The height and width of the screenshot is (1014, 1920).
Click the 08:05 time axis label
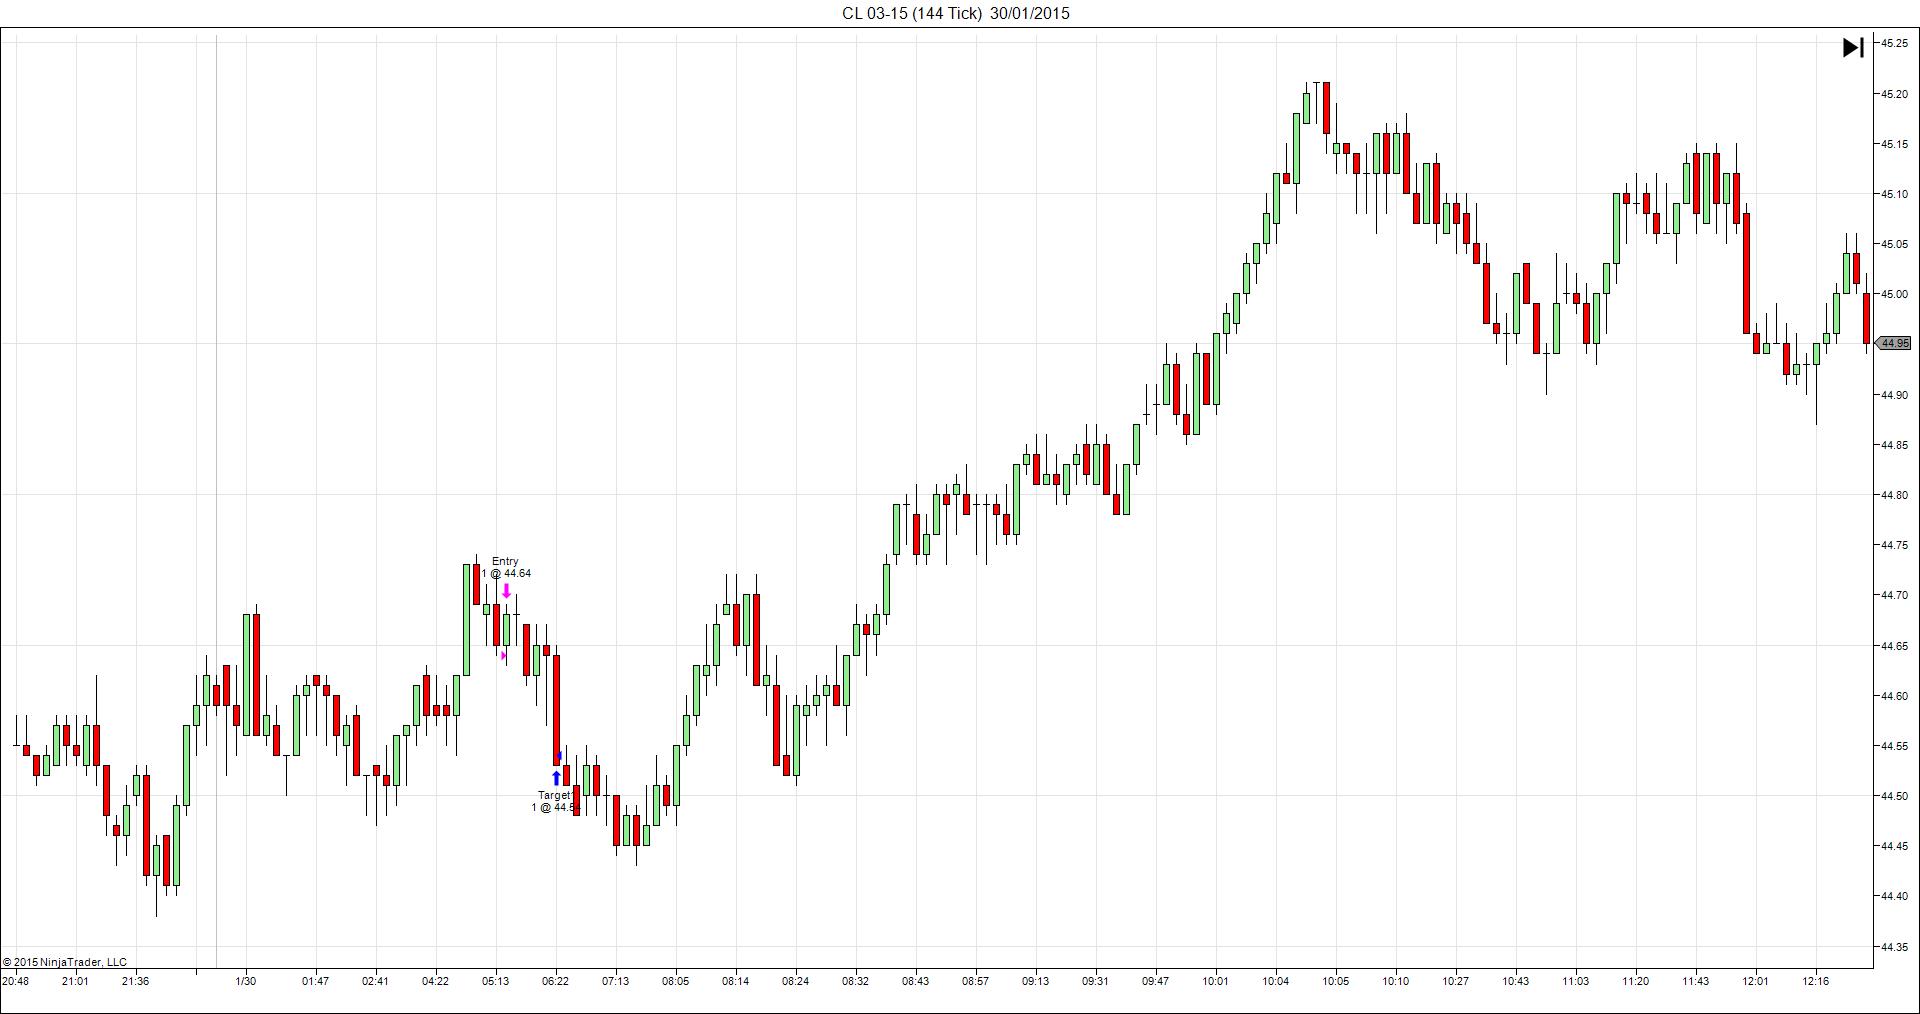point(675,981)
